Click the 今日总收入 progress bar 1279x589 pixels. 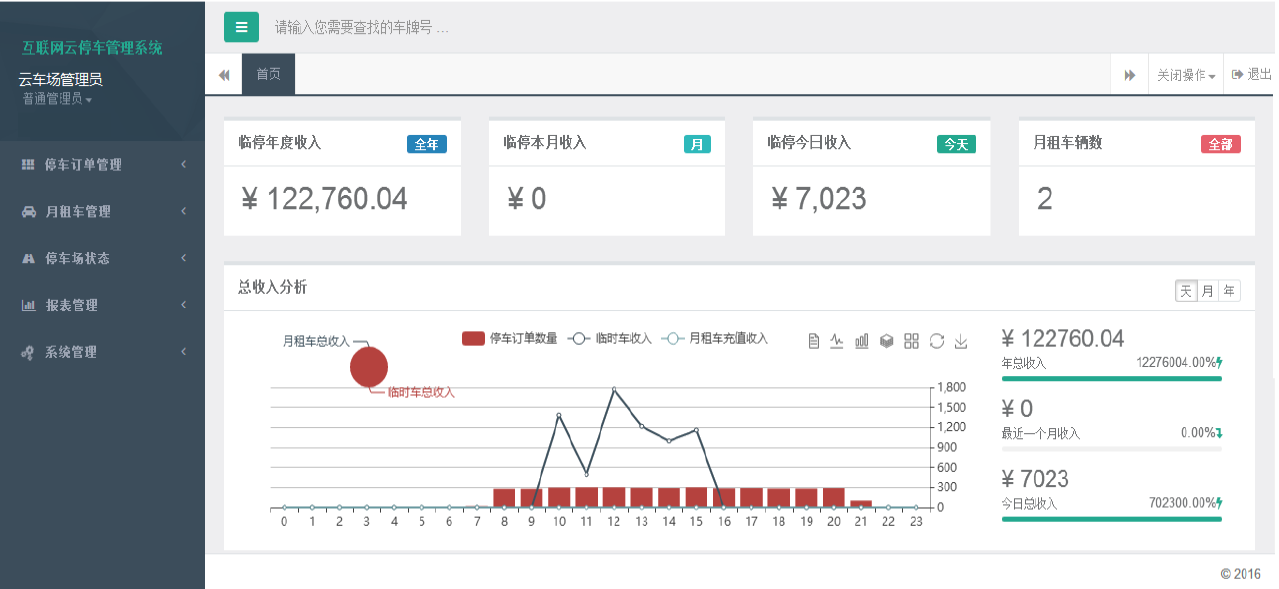click(x=1111, y=519)
